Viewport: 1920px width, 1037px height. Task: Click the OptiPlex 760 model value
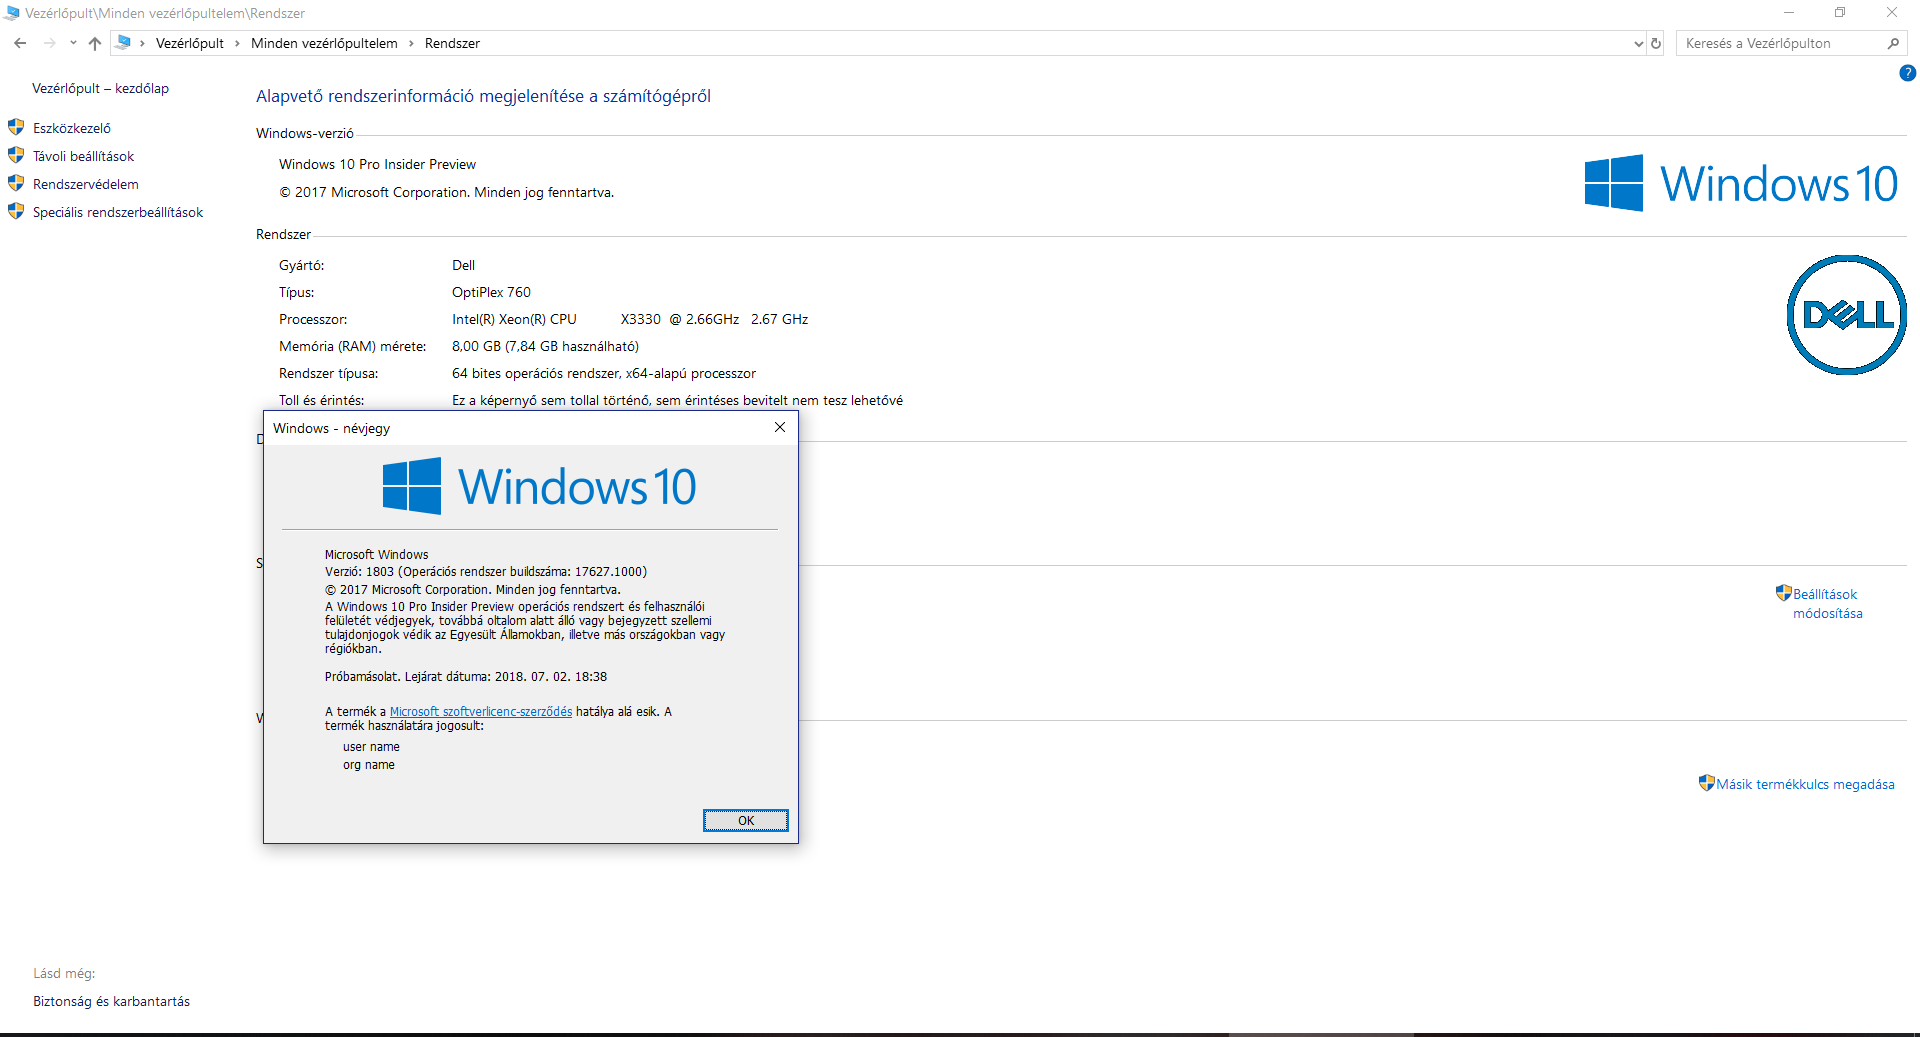point(491,292)
